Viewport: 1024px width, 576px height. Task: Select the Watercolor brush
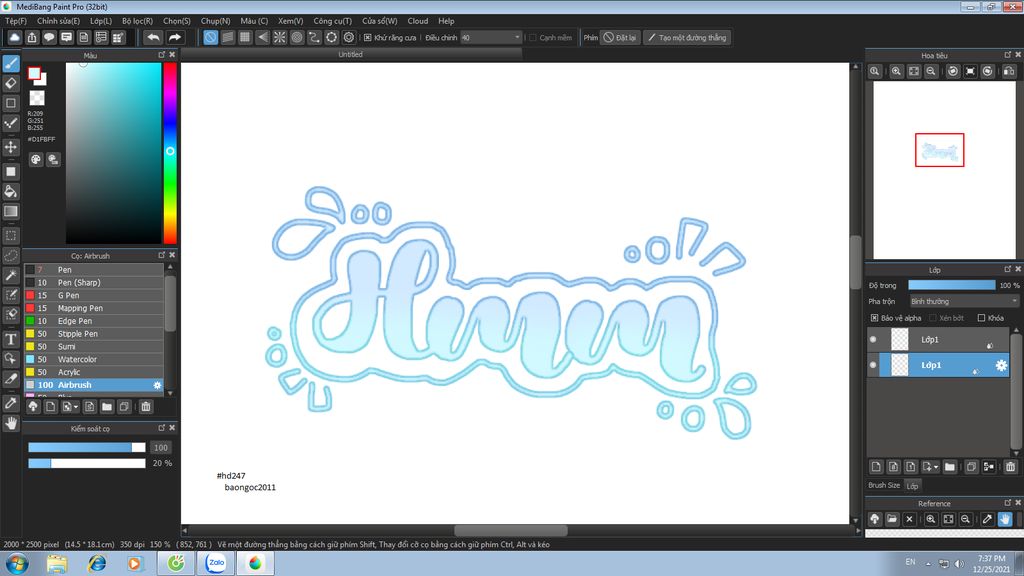click(94, 359)
